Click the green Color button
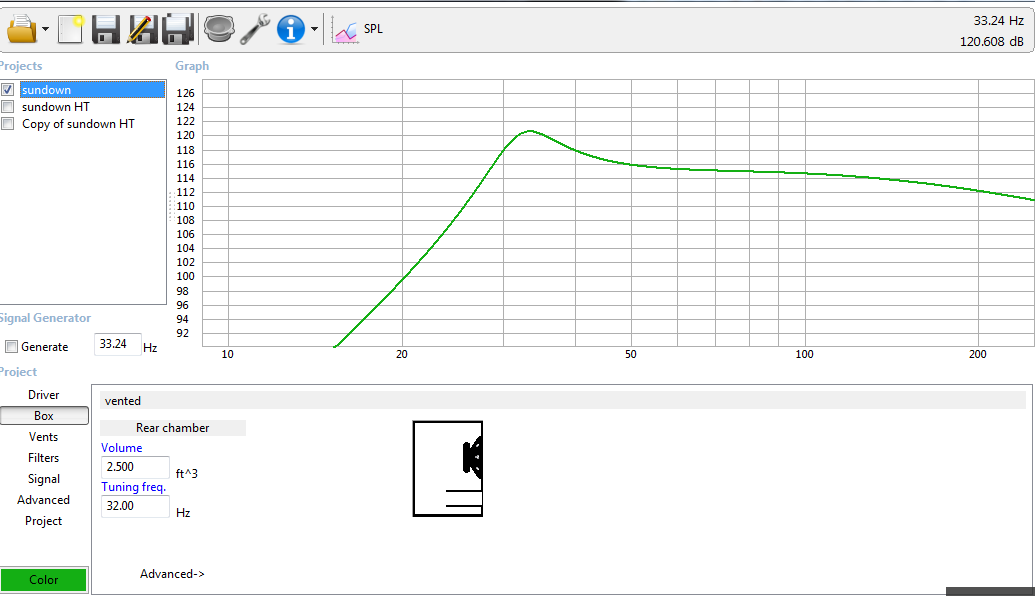Screen dimensions: 1035x596 (44, 579)
